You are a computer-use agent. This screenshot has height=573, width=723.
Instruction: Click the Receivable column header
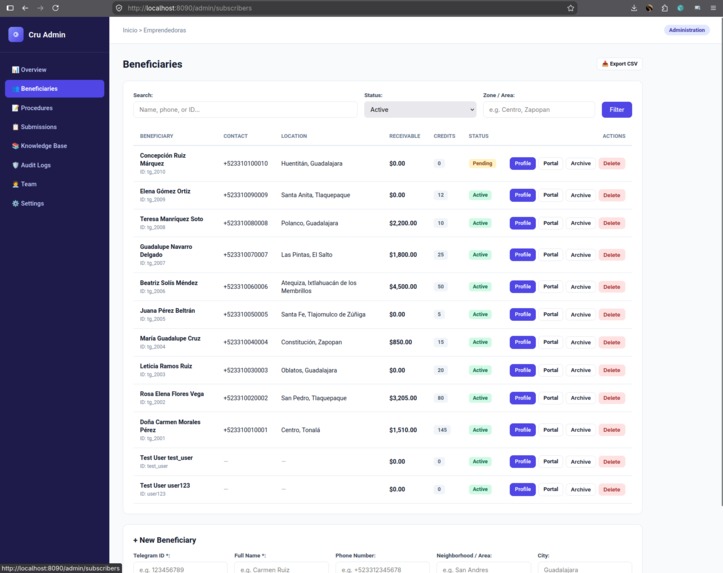404,136
